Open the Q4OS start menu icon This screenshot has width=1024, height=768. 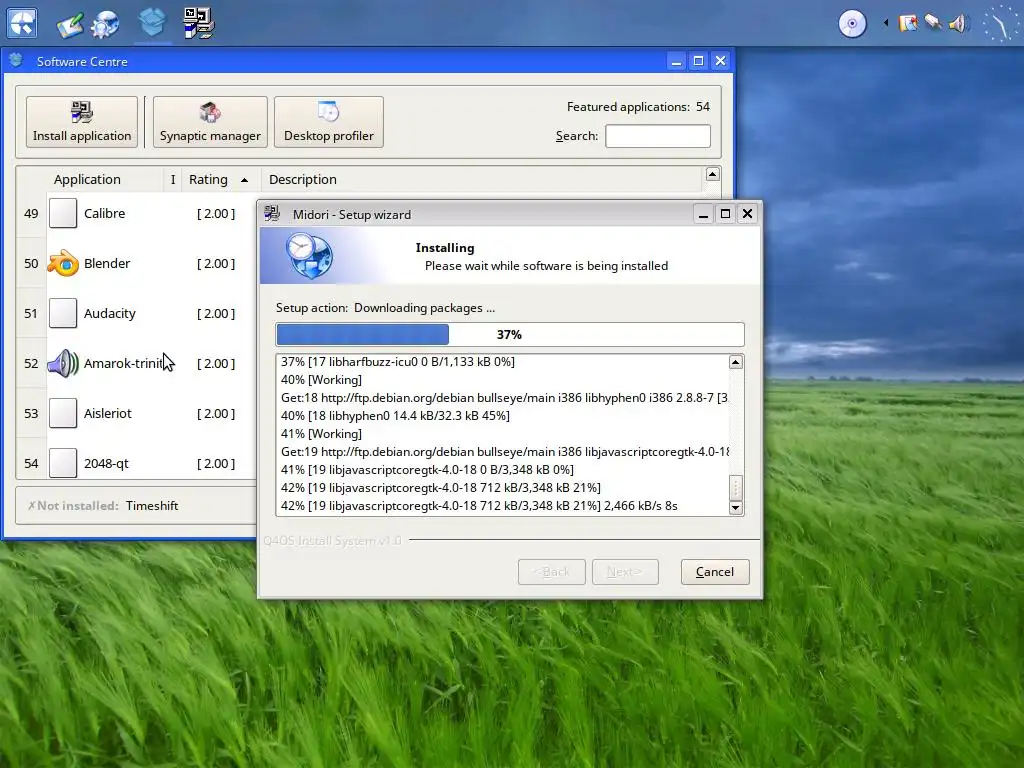pyautogui.click(x=22, y=23)
